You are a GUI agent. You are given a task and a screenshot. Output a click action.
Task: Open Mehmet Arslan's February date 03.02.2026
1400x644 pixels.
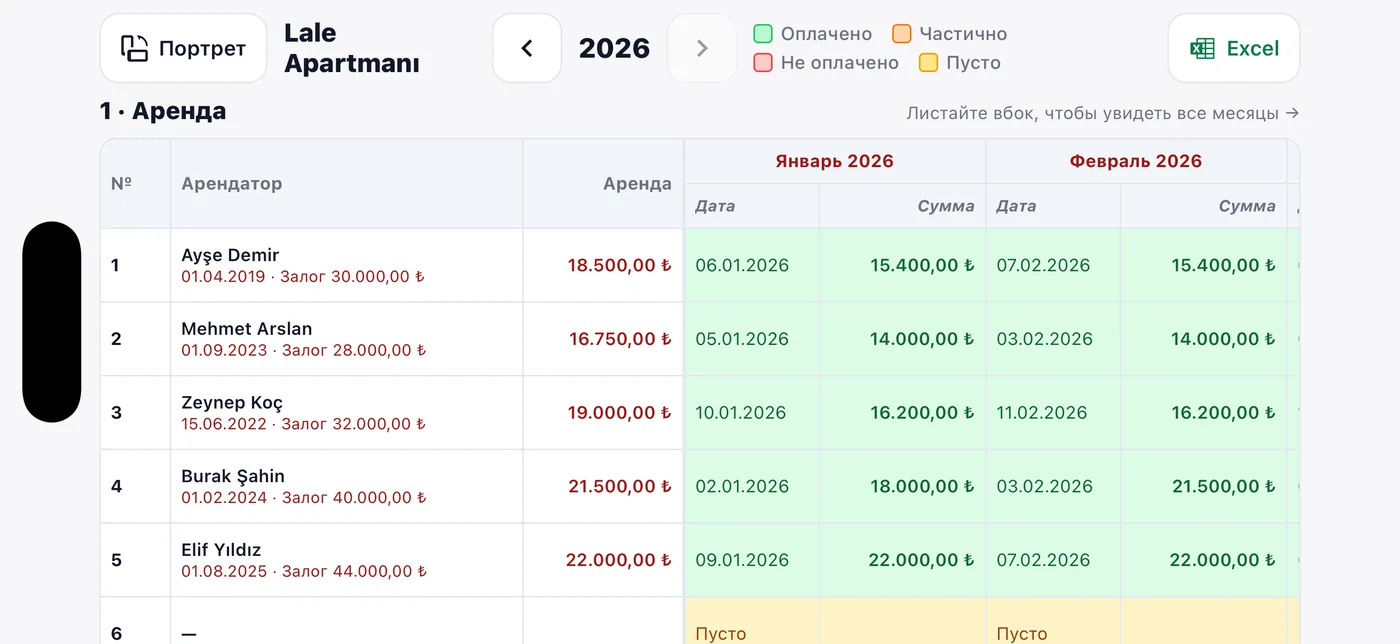pyautogui.click(x=1045, y=339)
